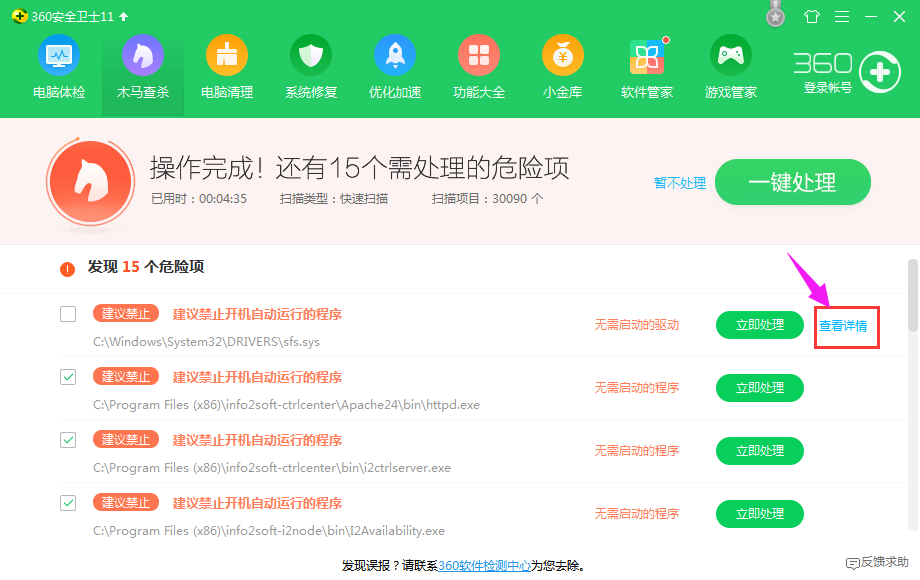Open the 系统修复 system repair shield icon
The width and height of the screenshot is (920, 580).
coord(311,56)
